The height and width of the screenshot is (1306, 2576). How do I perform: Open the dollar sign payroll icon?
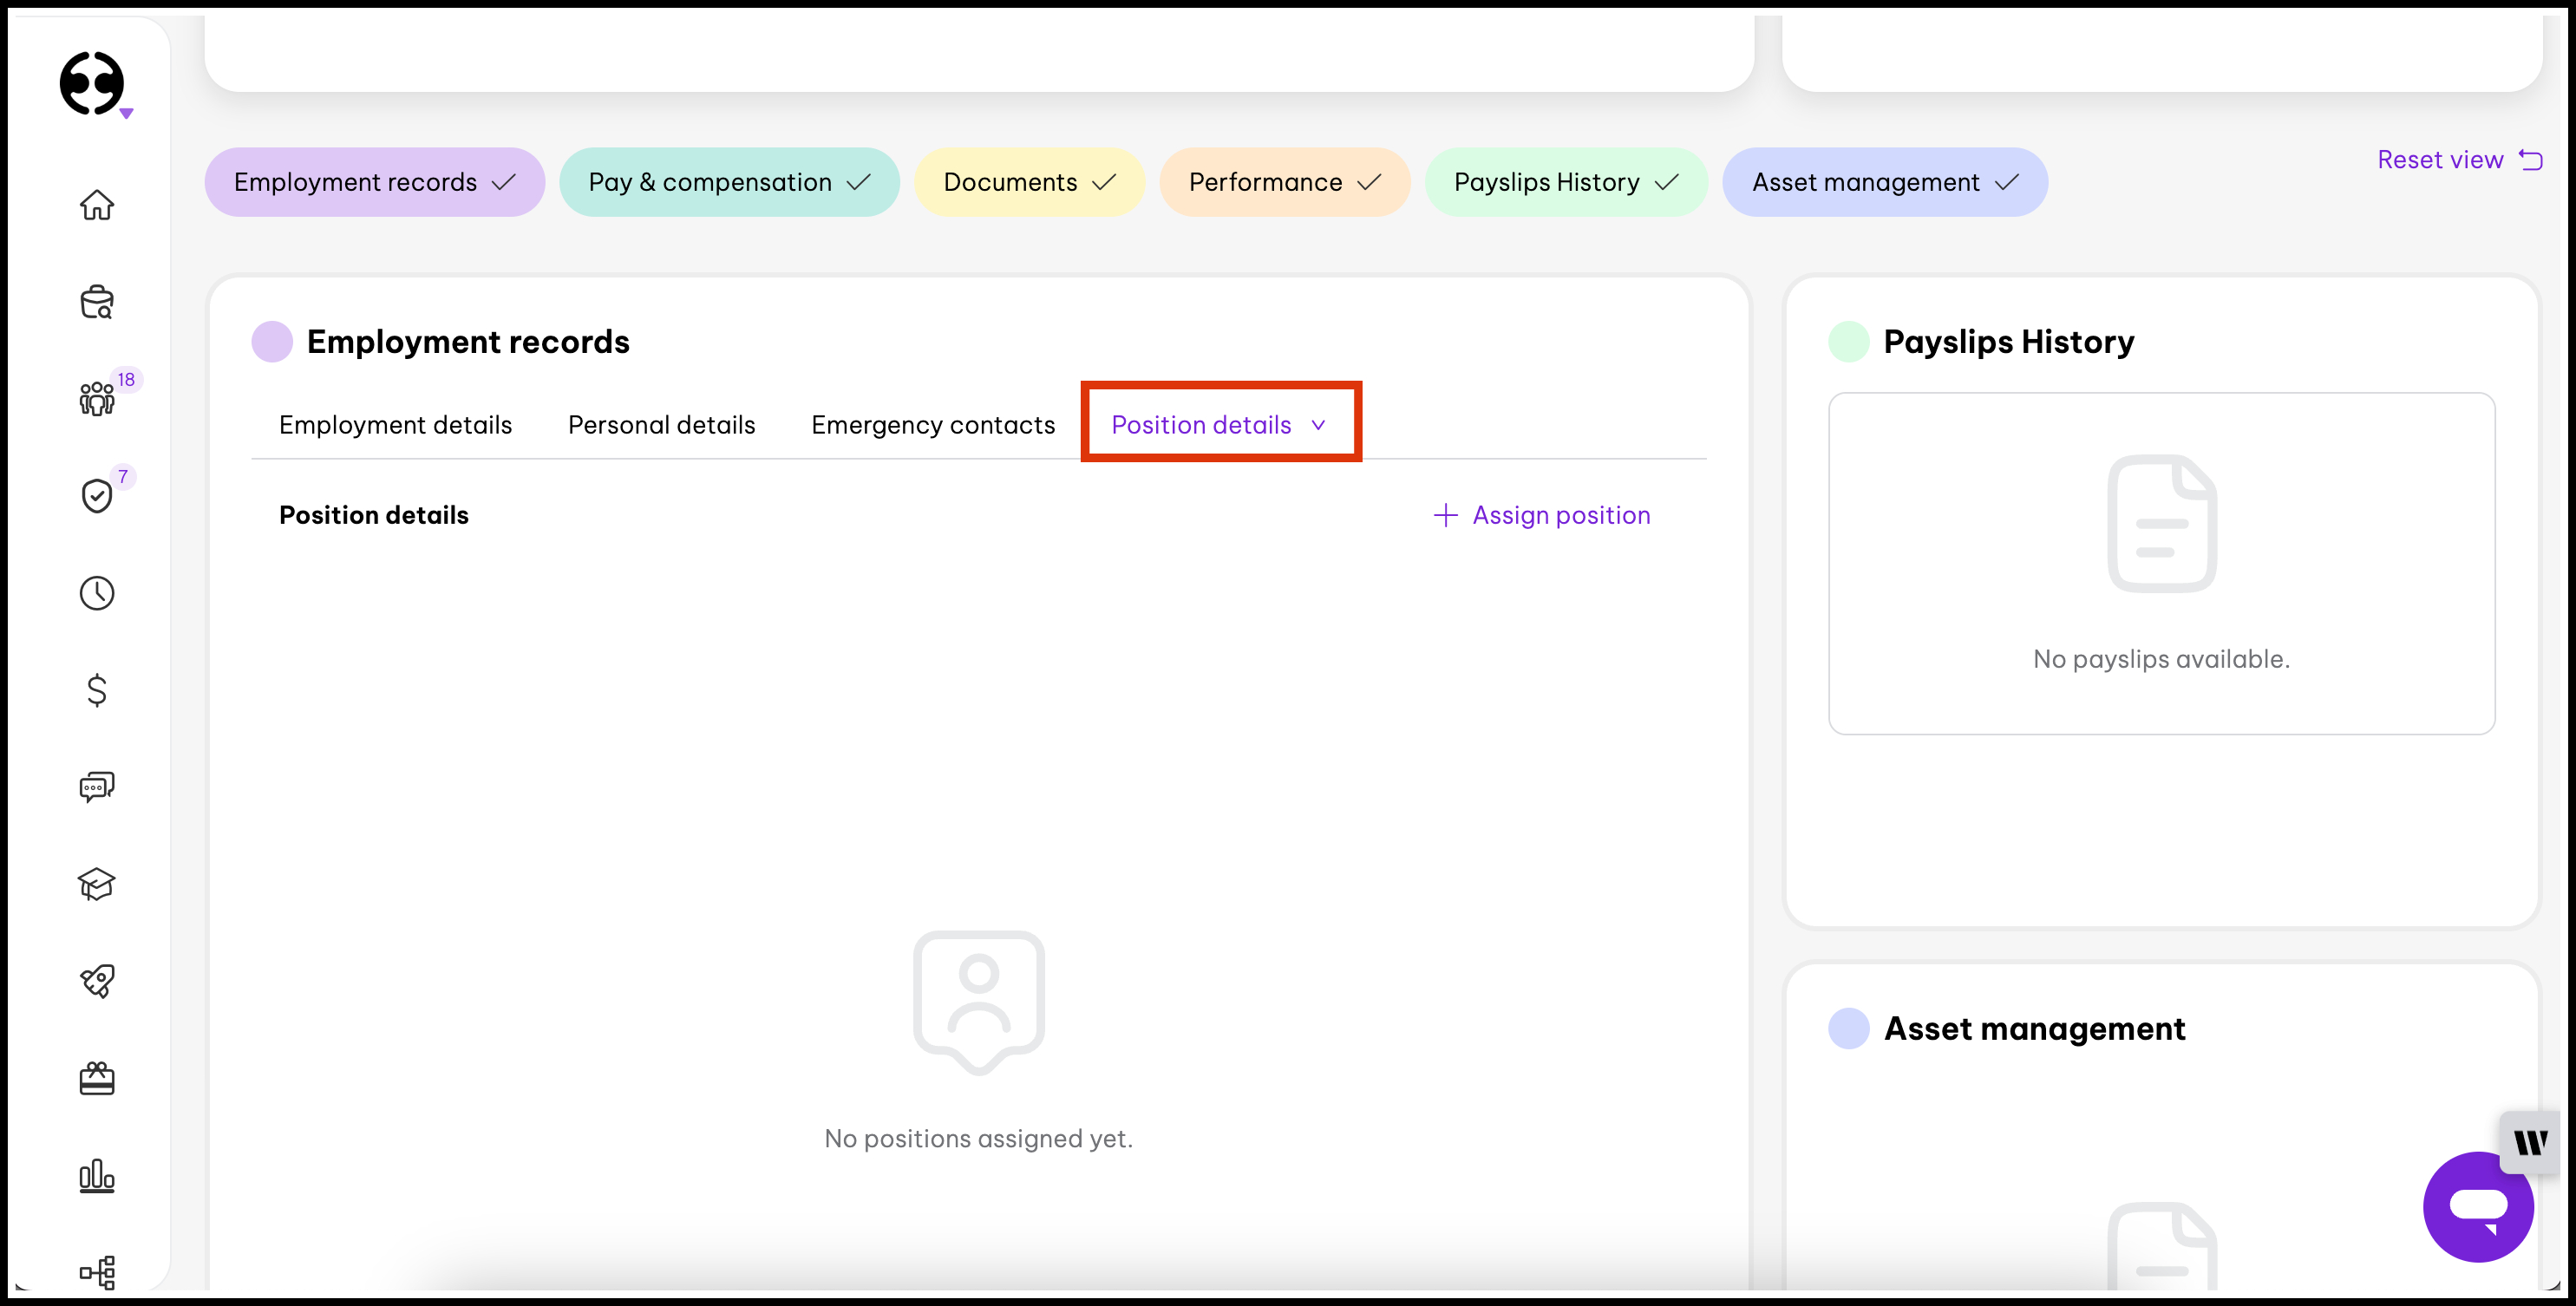tap(97, 690)
